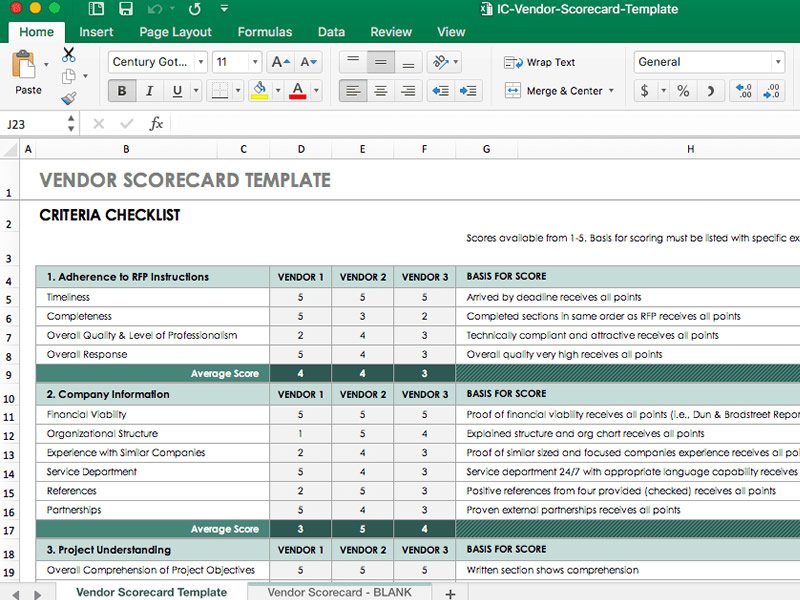Click the Paste button

point(28,74)
